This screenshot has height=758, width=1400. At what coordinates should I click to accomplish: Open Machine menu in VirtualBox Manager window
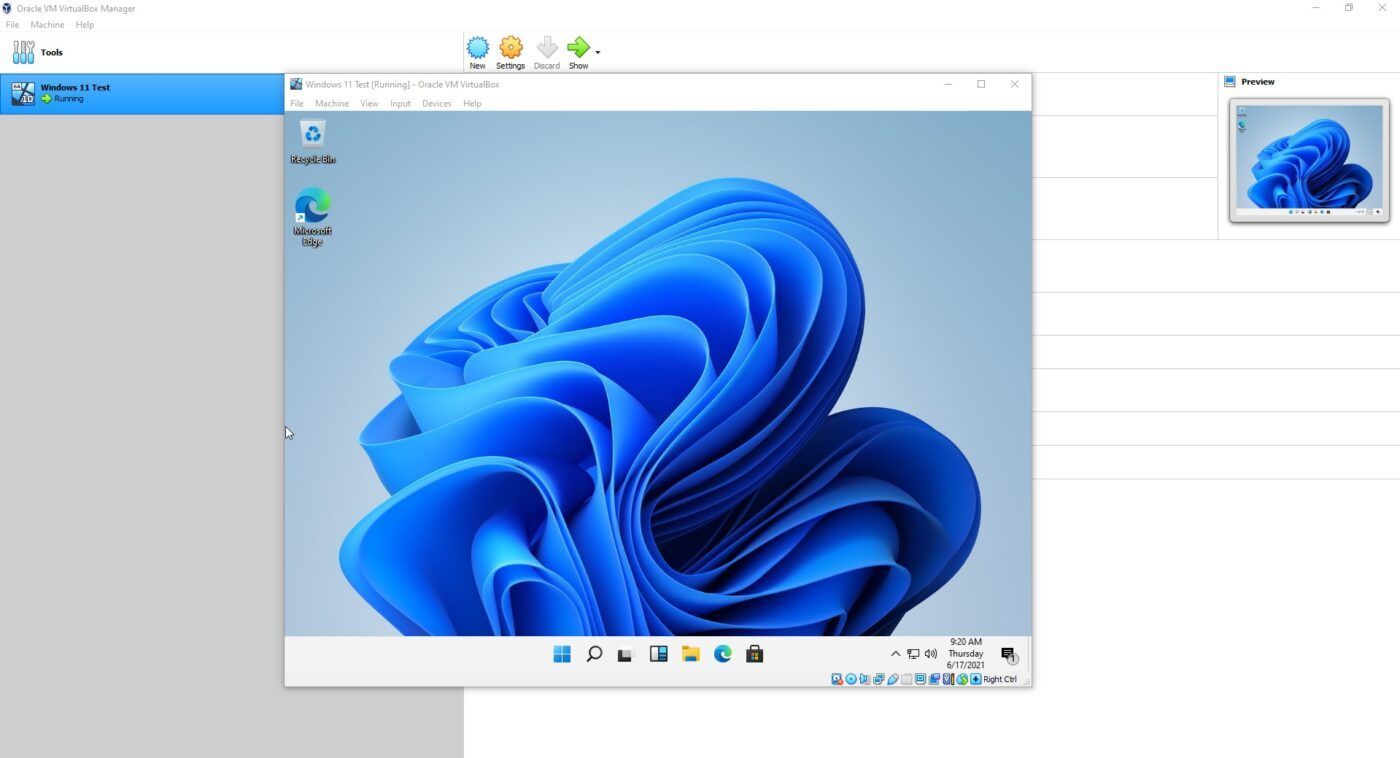pyautogui.click(x=47, y=25)
